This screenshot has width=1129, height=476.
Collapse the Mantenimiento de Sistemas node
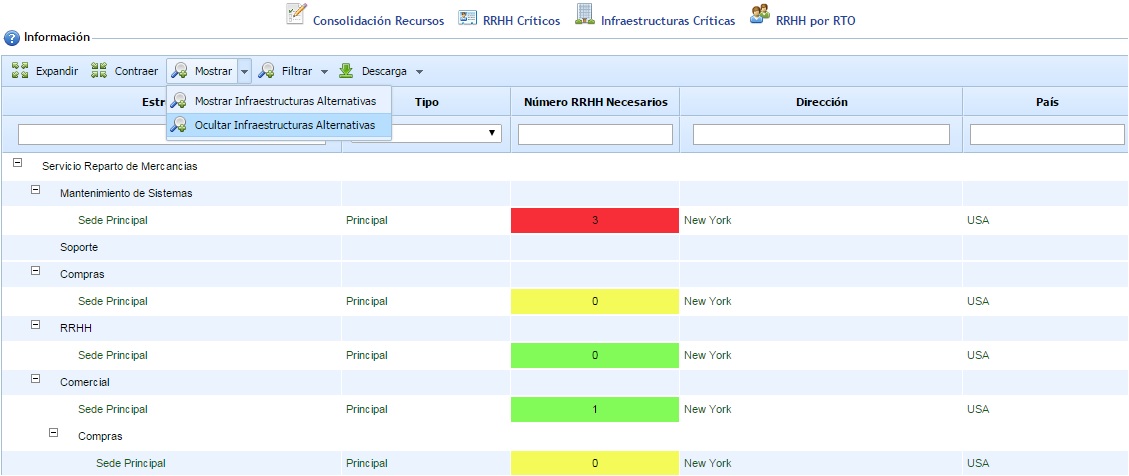coord(36,189)
